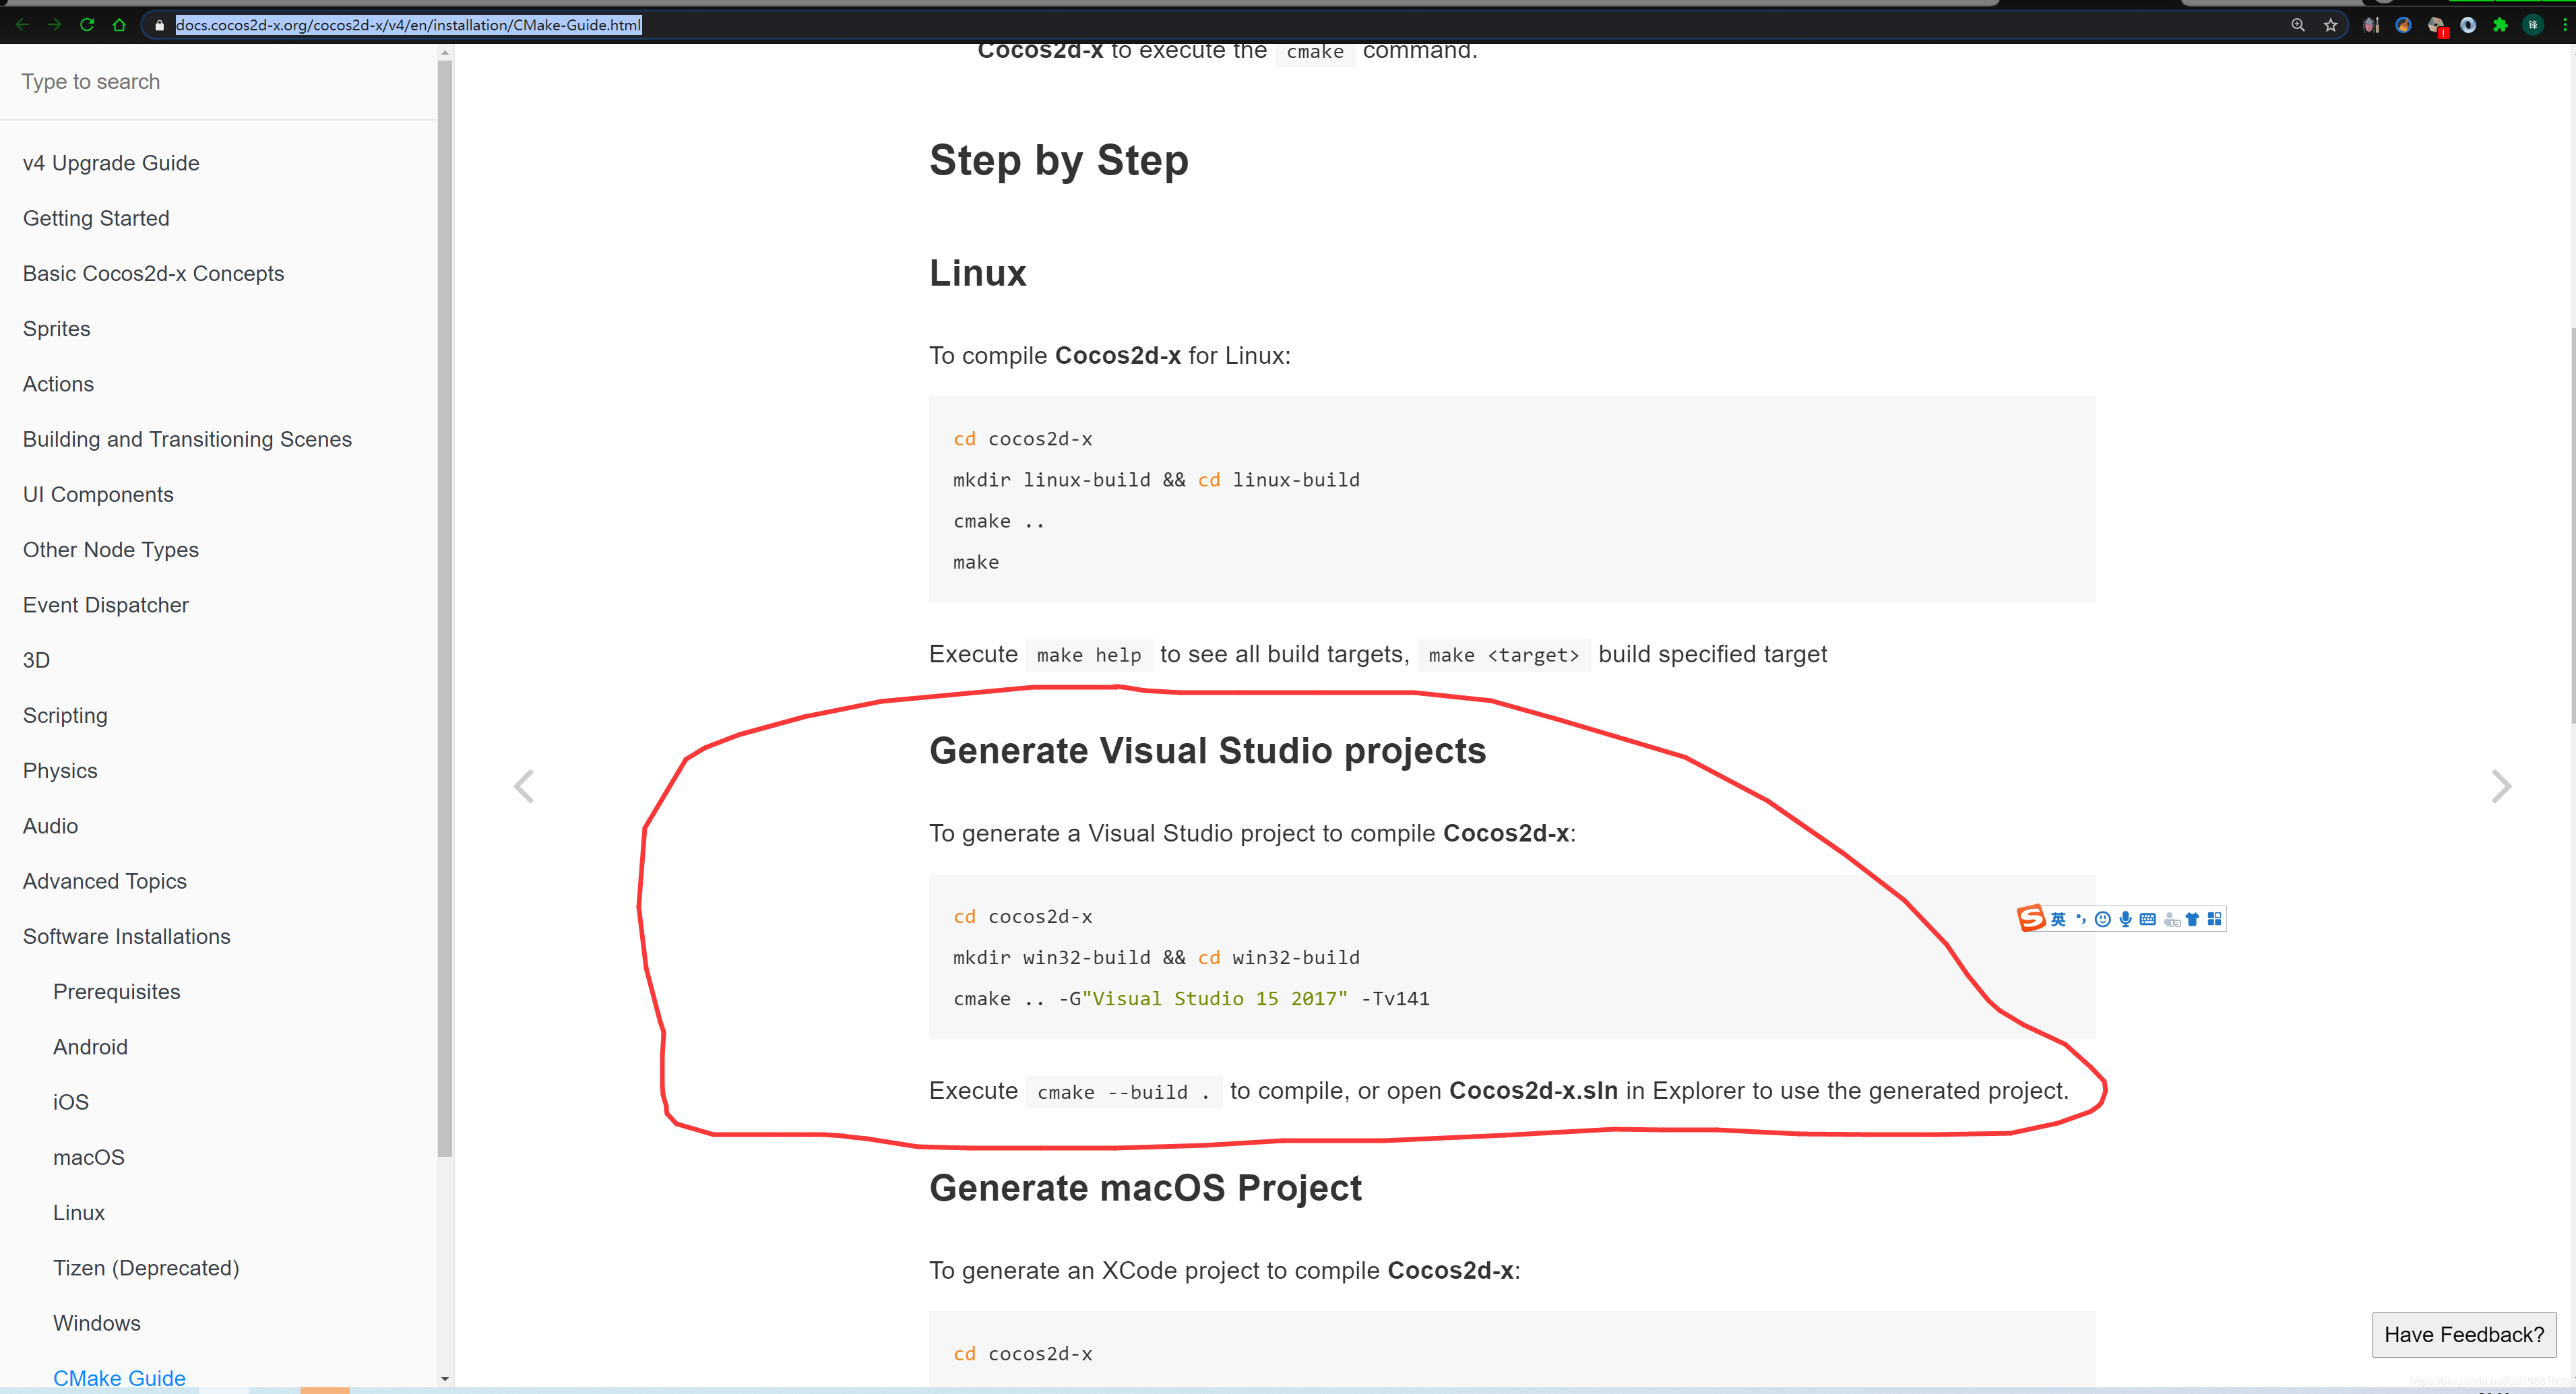Click the 'cmake --build .' inline code
This screenshot has height=1394, width=2576.
coord(1124,1092)
